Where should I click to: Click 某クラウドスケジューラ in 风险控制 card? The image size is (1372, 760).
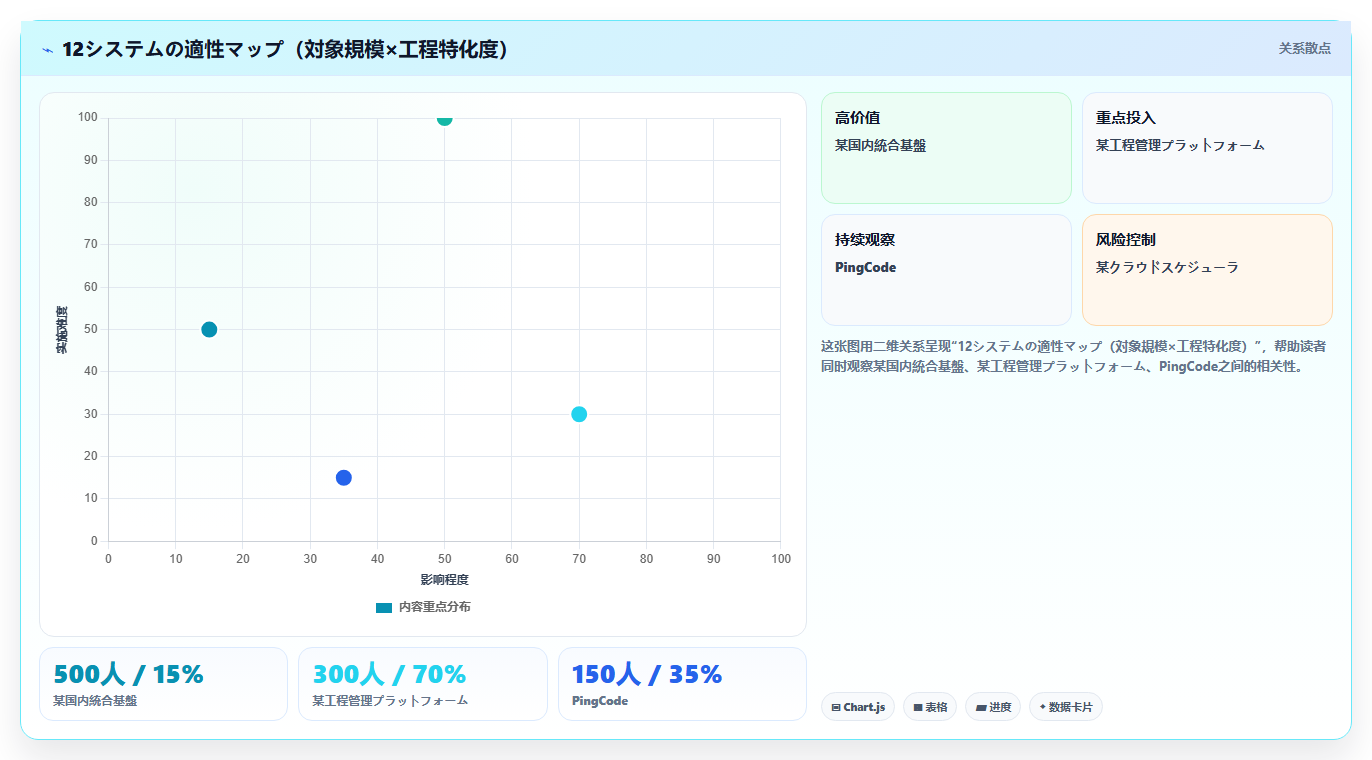click(1167, 267)
